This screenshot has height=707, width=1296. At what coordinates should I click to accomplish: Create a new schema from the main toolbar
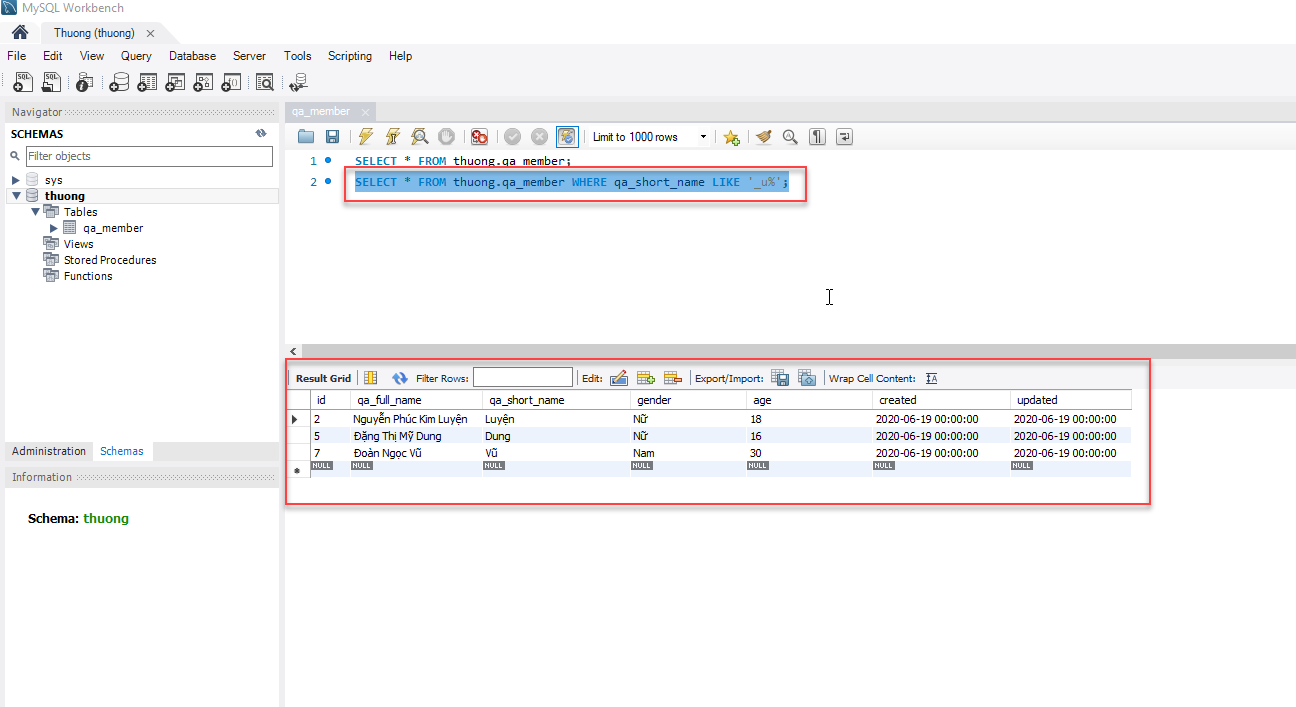119,83
